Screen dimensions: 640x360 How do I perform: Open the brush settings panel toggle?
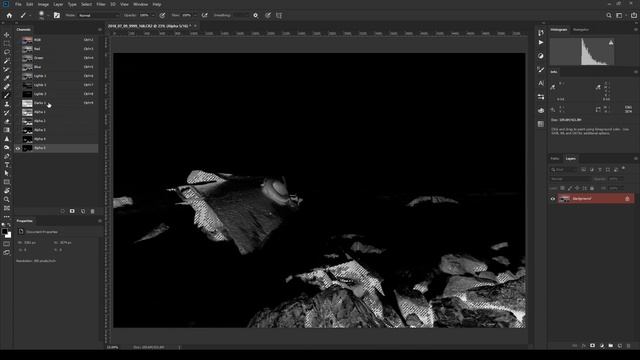(x=57, y=16)
